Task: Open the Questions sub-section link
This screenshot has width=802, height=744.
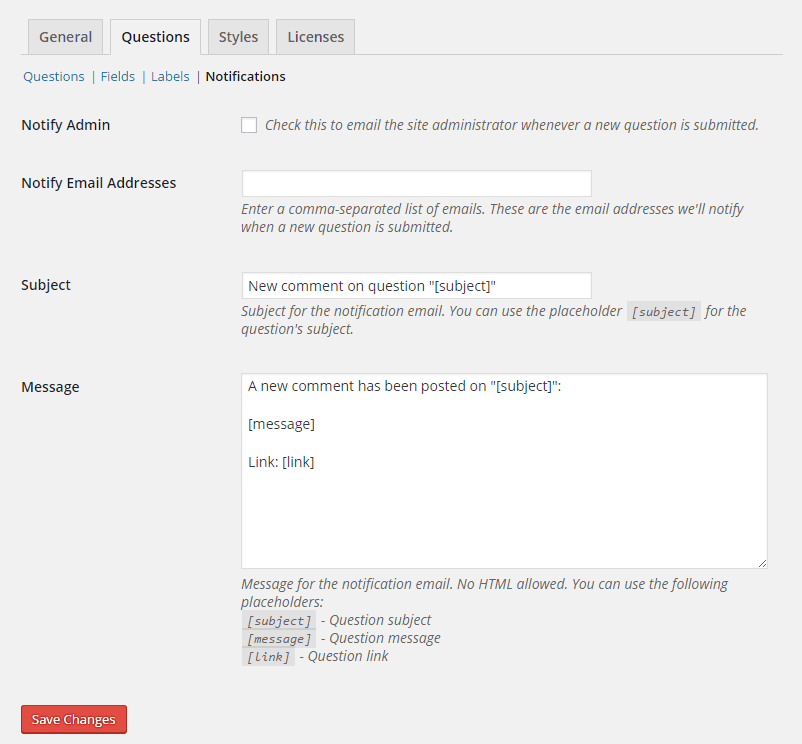Action: 54,76
